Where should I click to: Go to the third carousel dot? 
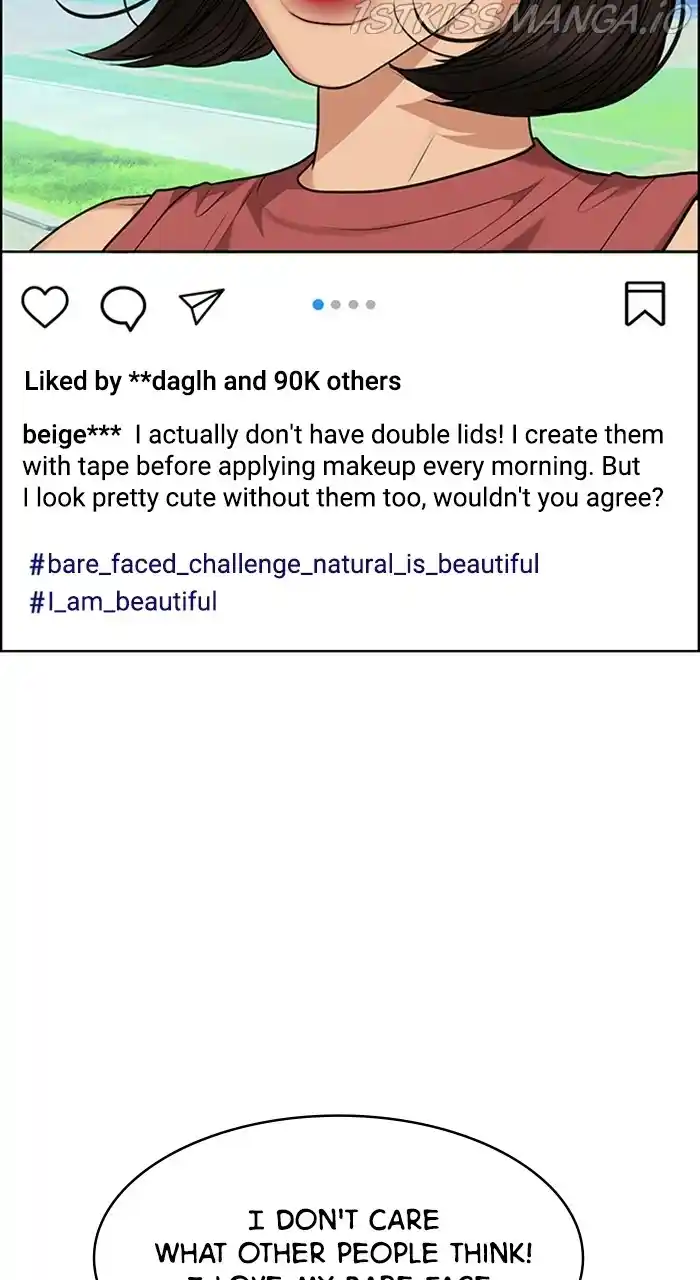tap(353, 304)
